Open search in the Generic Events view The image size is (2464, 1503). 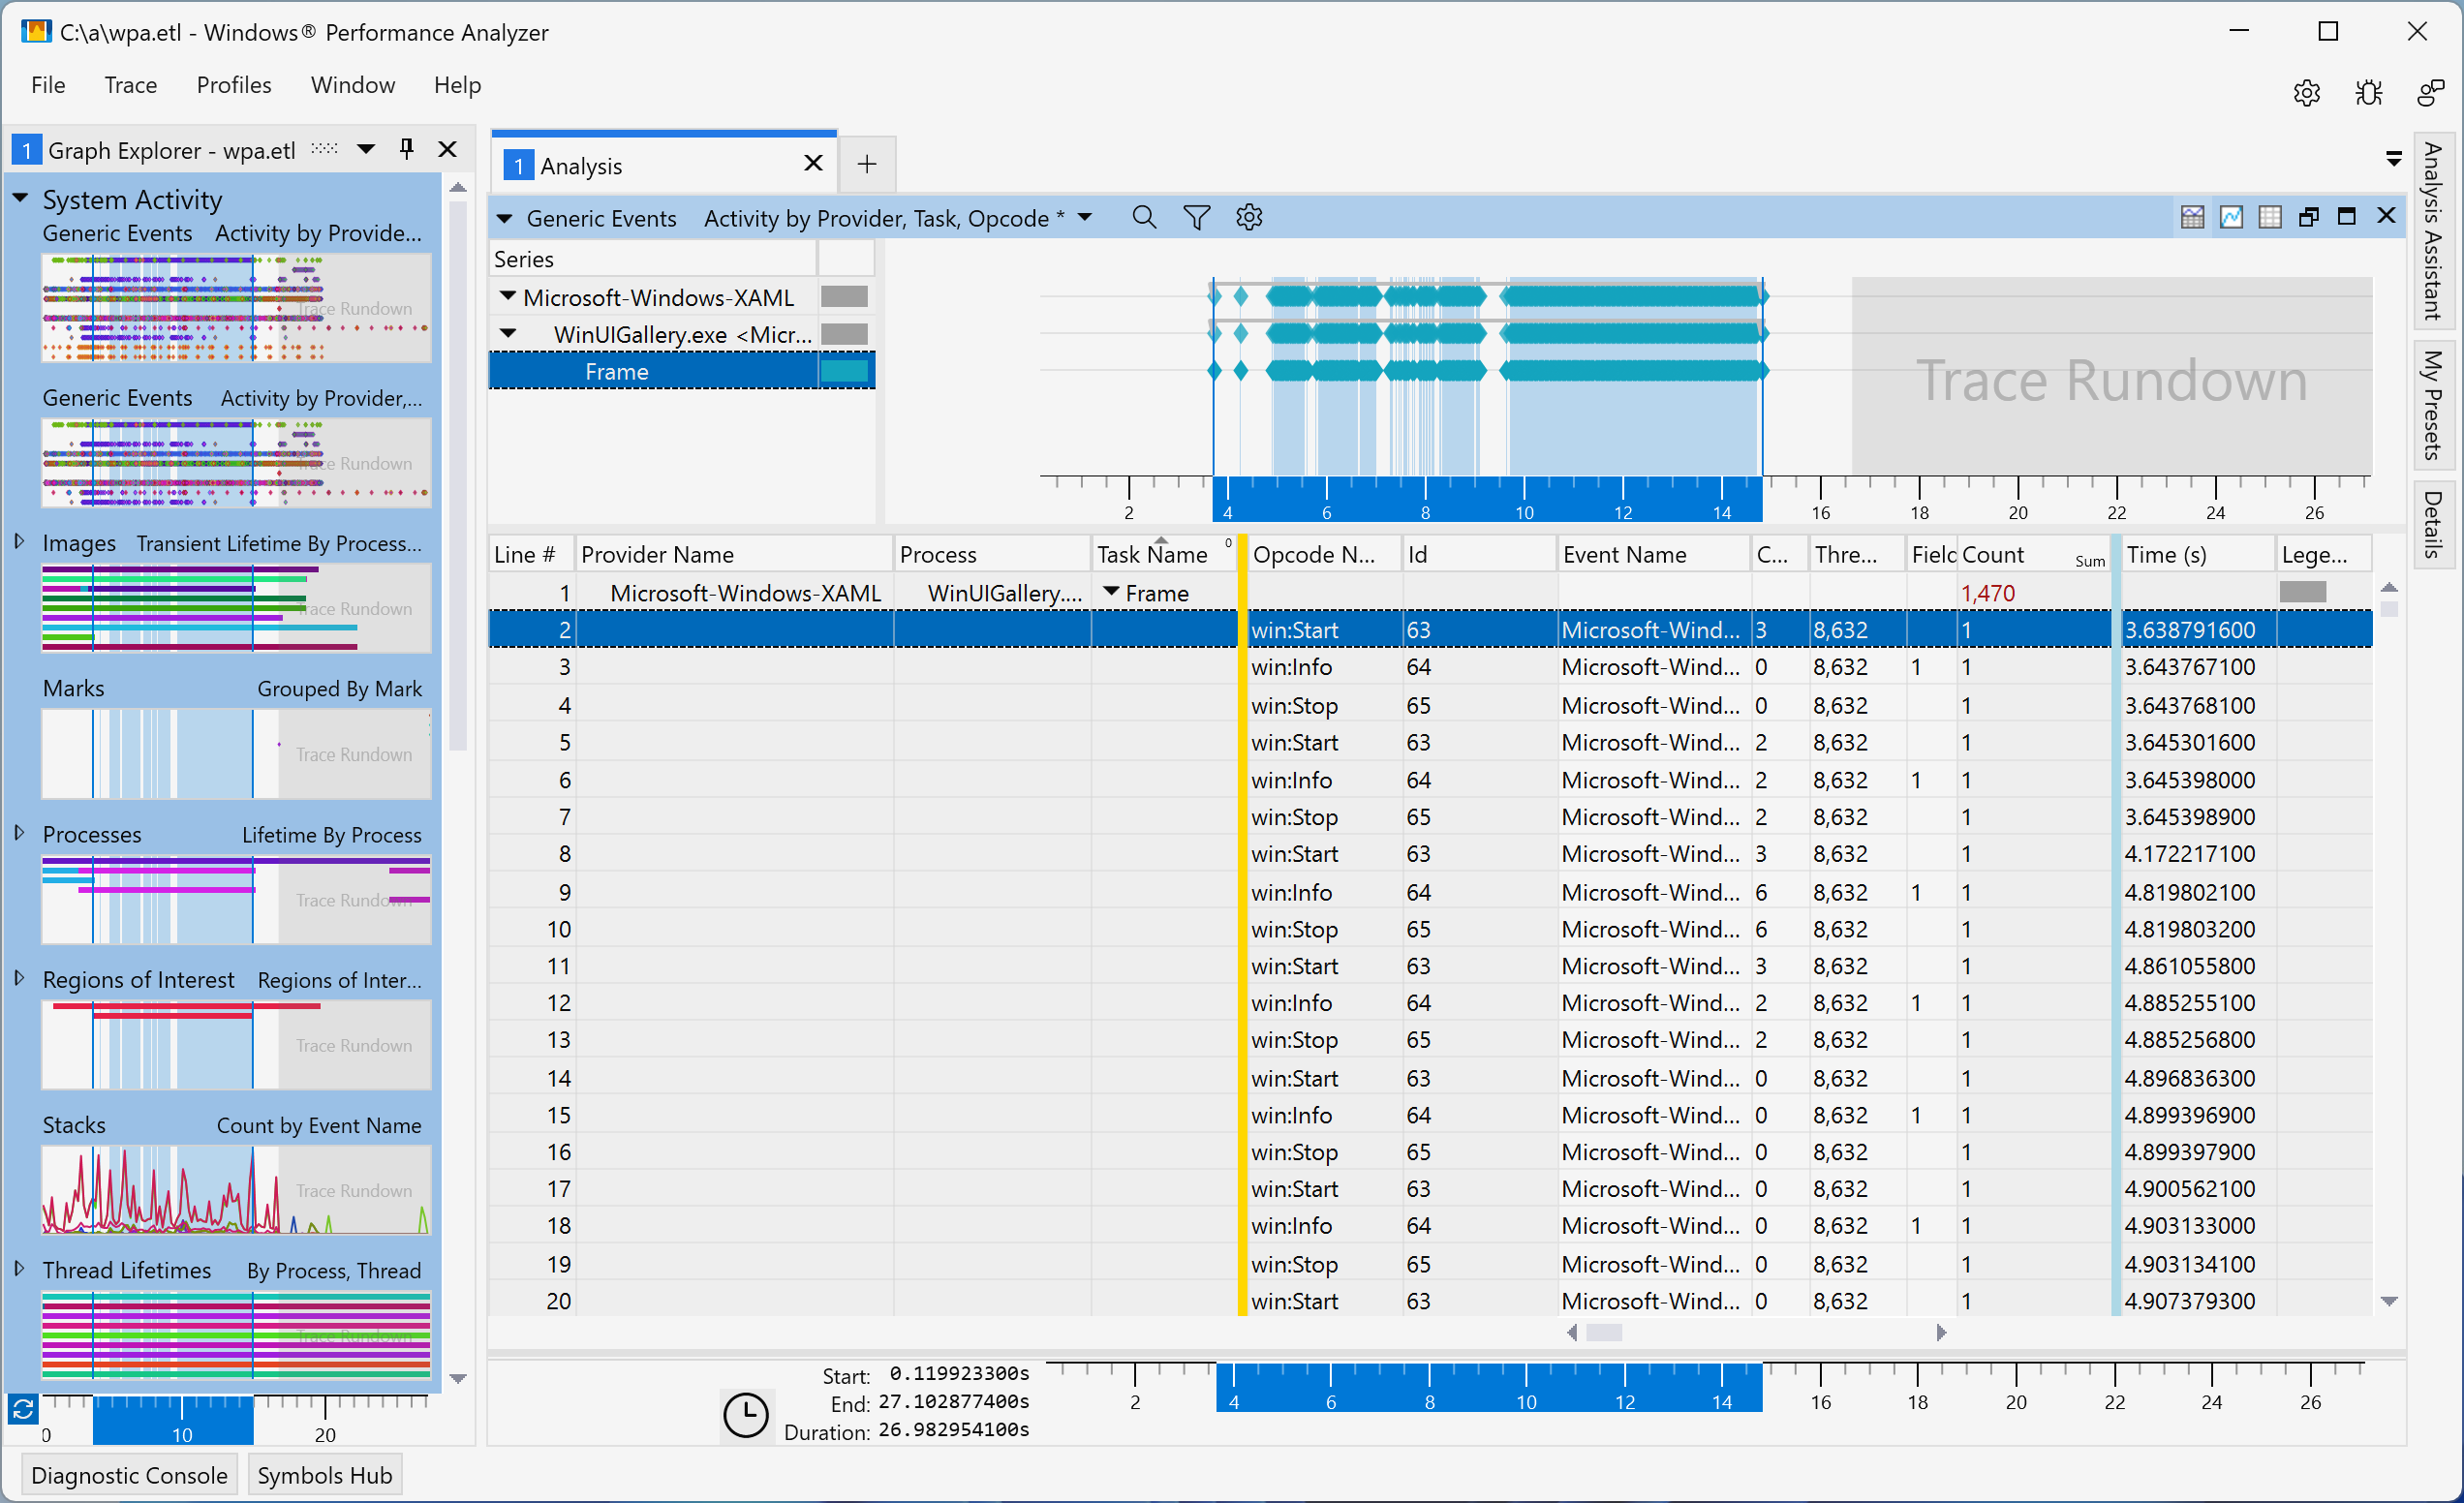1144,216
